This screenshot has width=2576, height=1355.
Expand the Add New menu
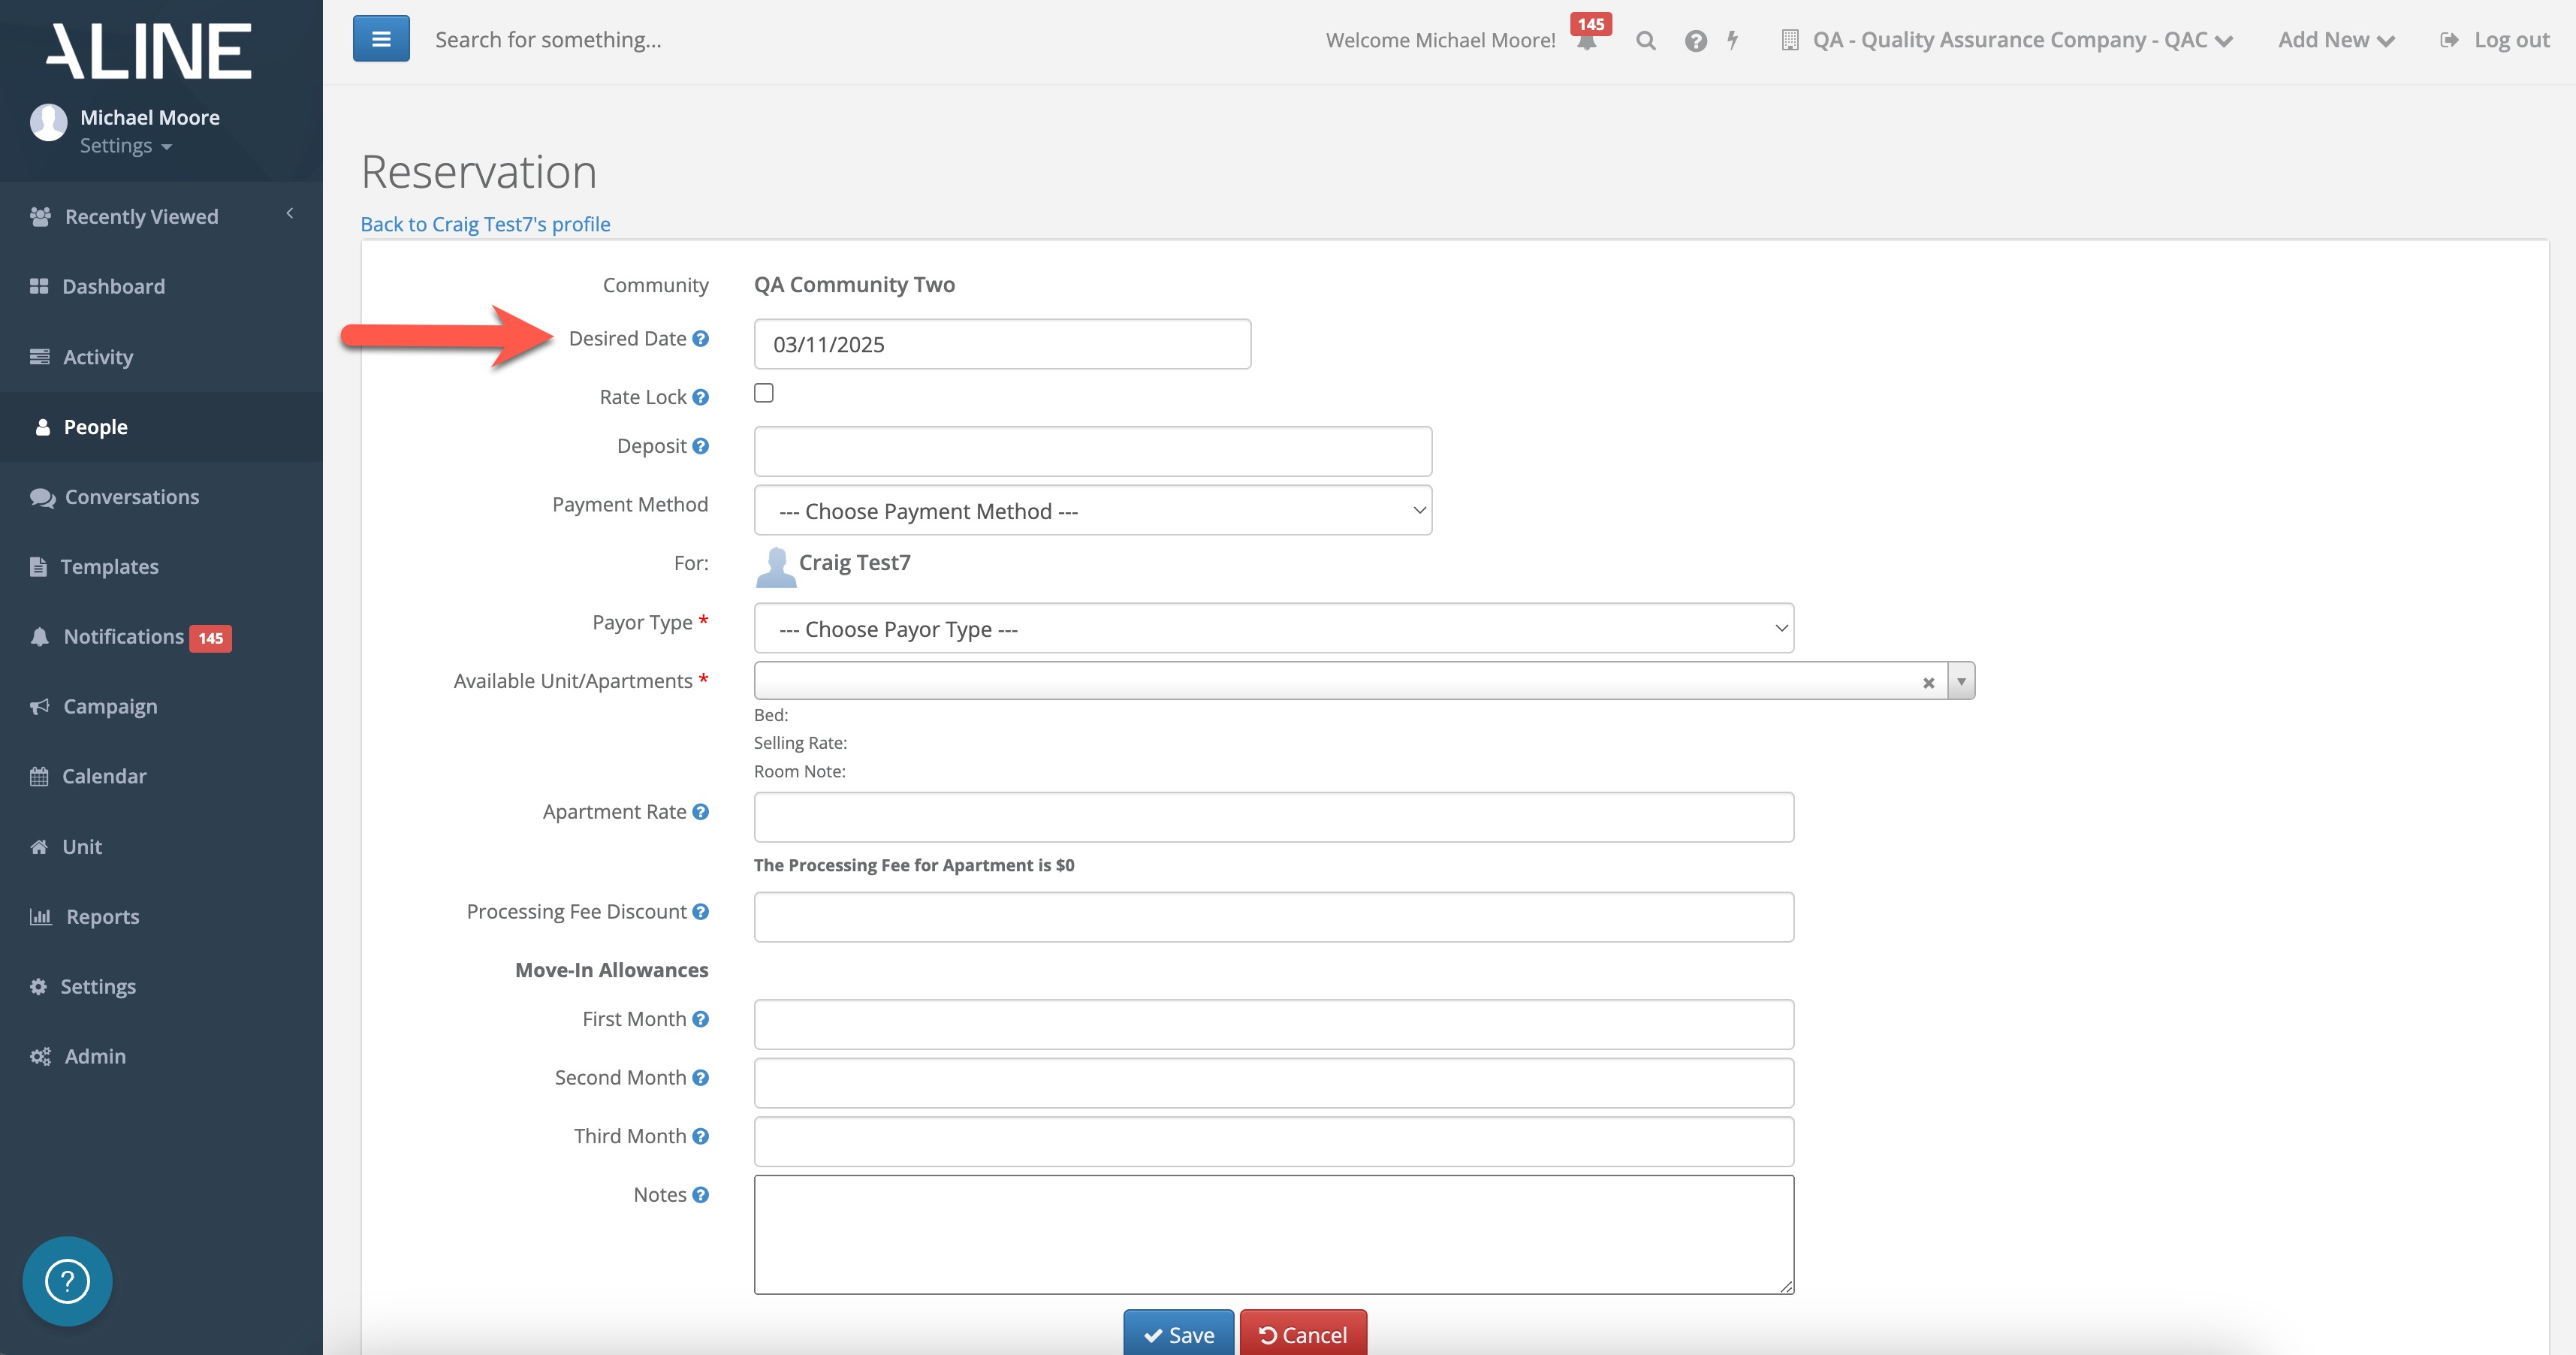2335,40
